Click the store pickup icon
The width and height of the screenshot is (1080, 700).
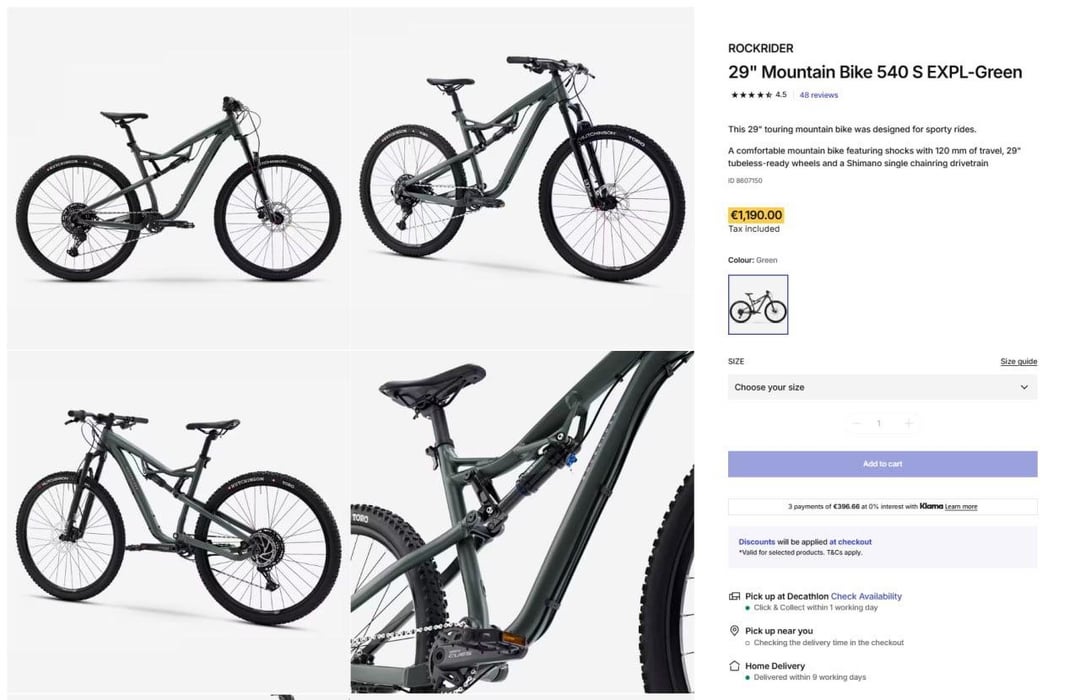click(734, 596)
